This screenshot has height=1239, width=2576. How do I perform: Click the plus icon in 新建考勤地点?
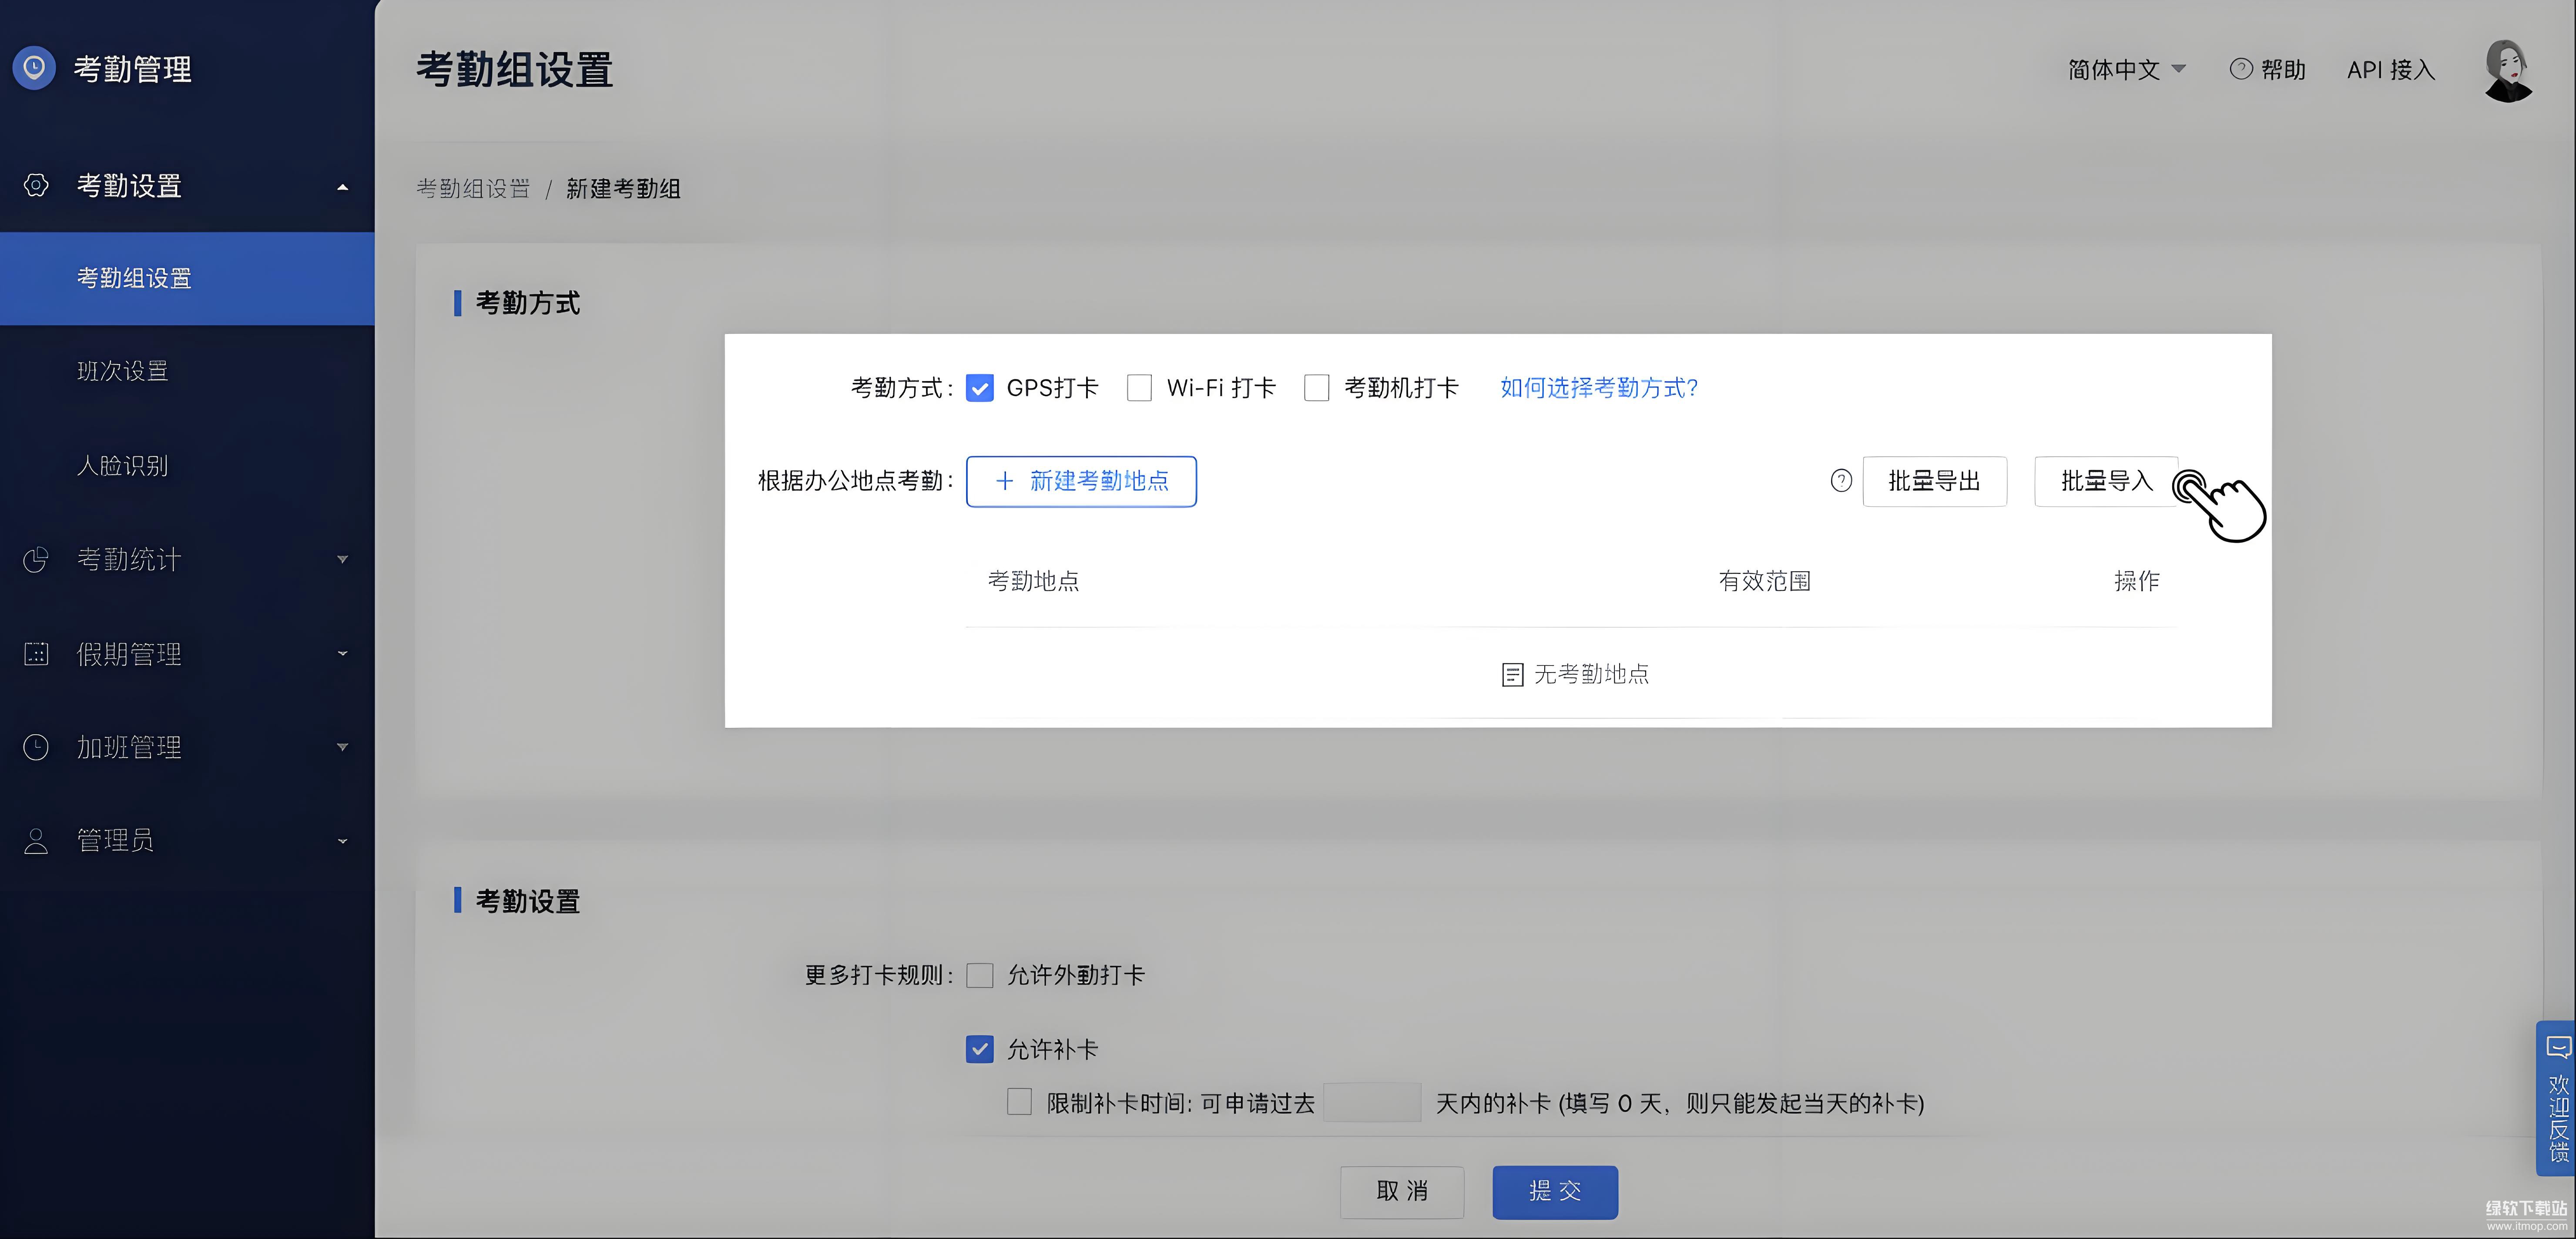[1005, 481]
